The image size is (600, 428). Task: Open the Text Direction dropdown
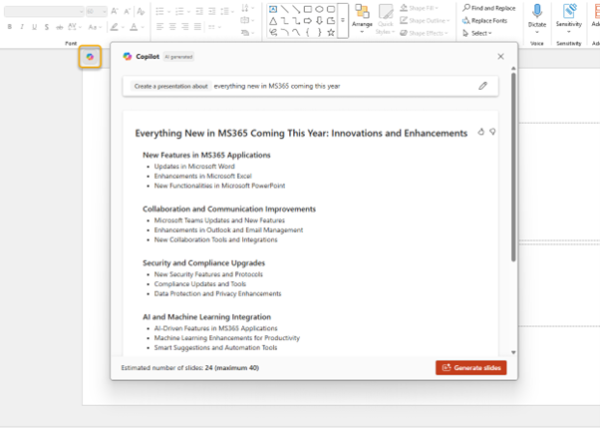pos(247,8)
